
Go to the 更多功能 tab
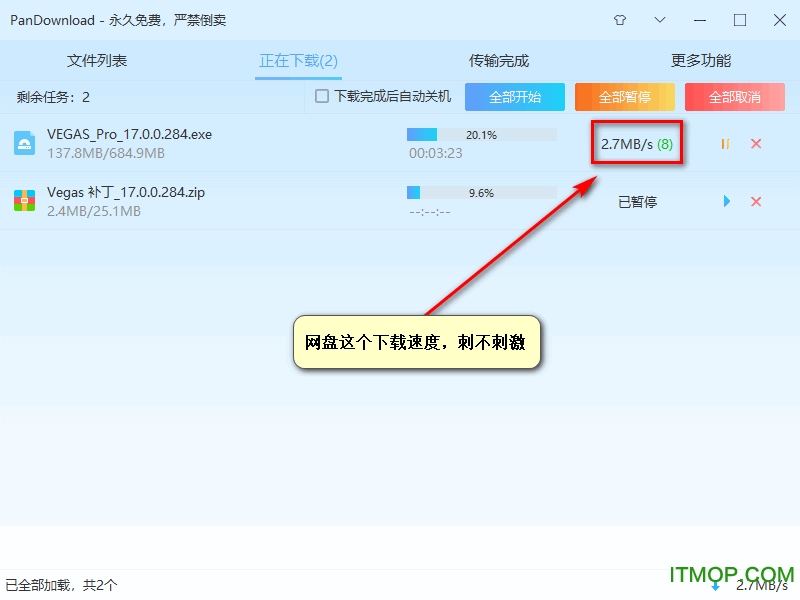coord(701,61)
